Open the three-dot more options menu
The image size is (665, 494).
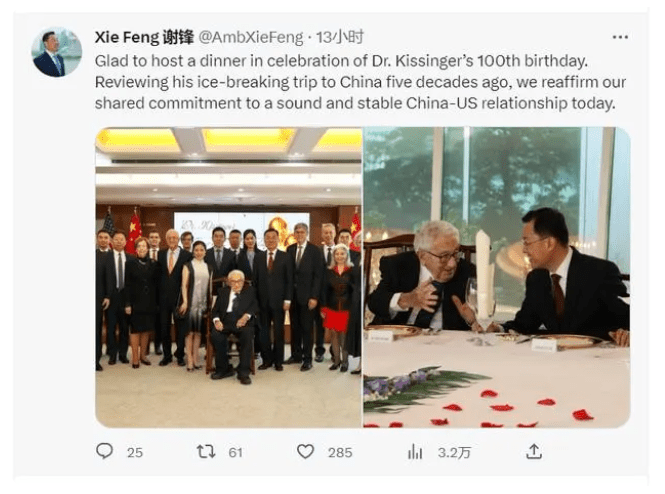620,37
